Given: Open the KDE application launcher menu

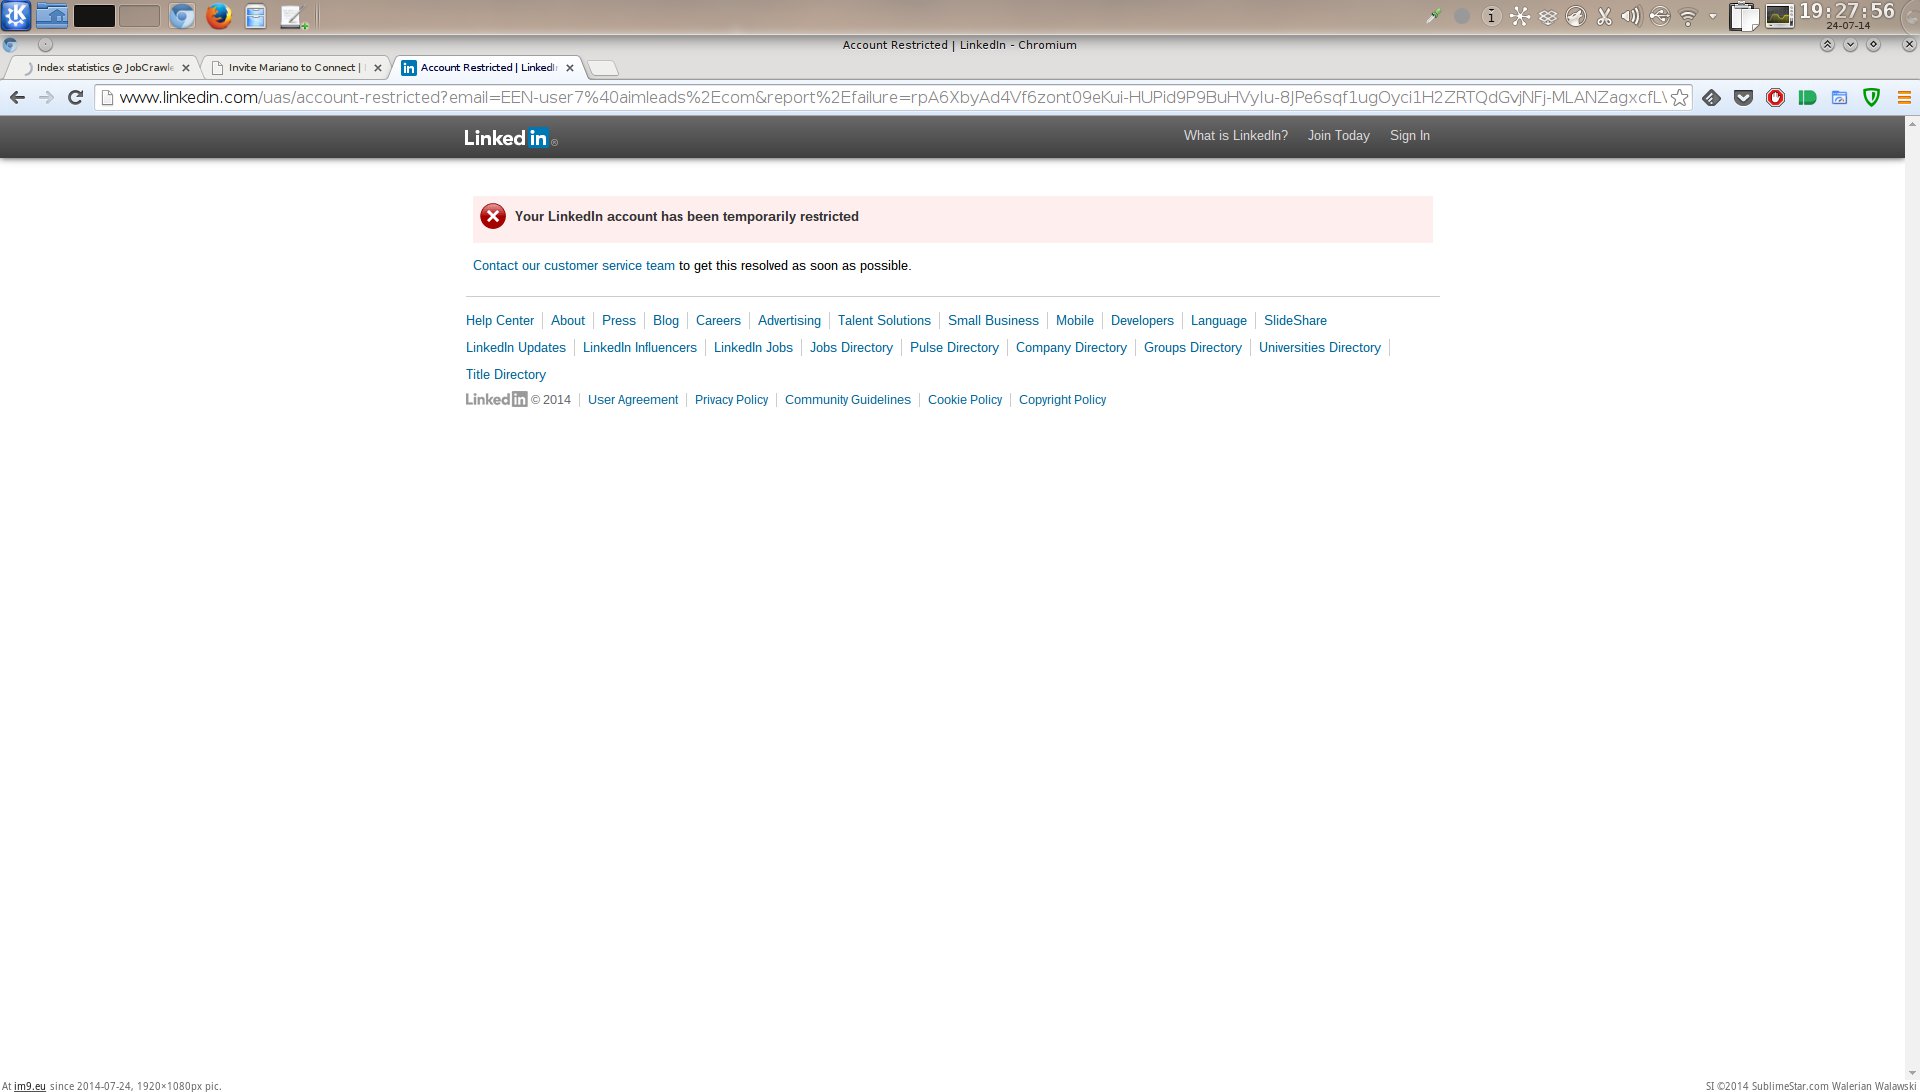Looking at the screenshot, I should [x=16, y=16].
